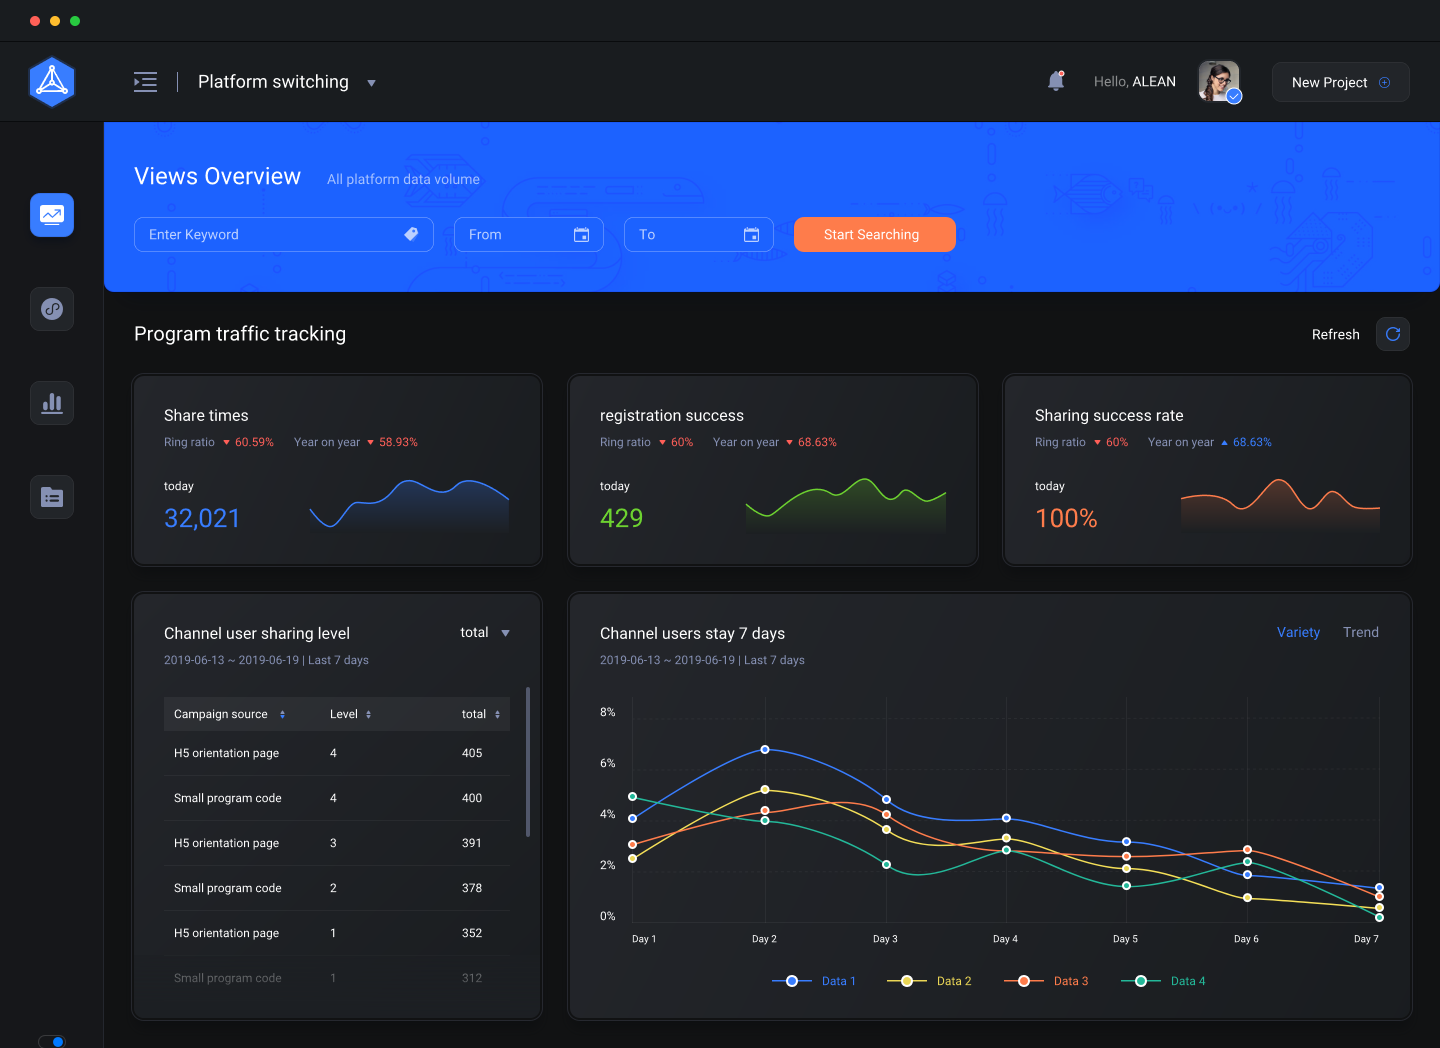Click the New Project button
1440x1048 pixels.
click(1341, 82)
